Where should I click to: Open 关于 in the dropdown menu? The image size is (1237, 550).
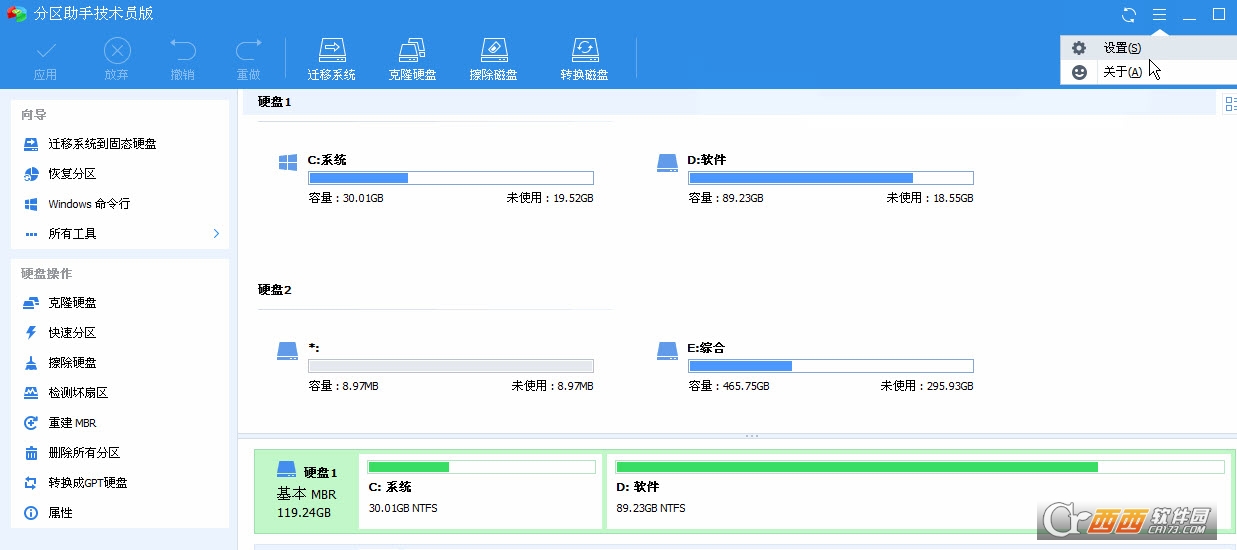(x=1121, y=72)
